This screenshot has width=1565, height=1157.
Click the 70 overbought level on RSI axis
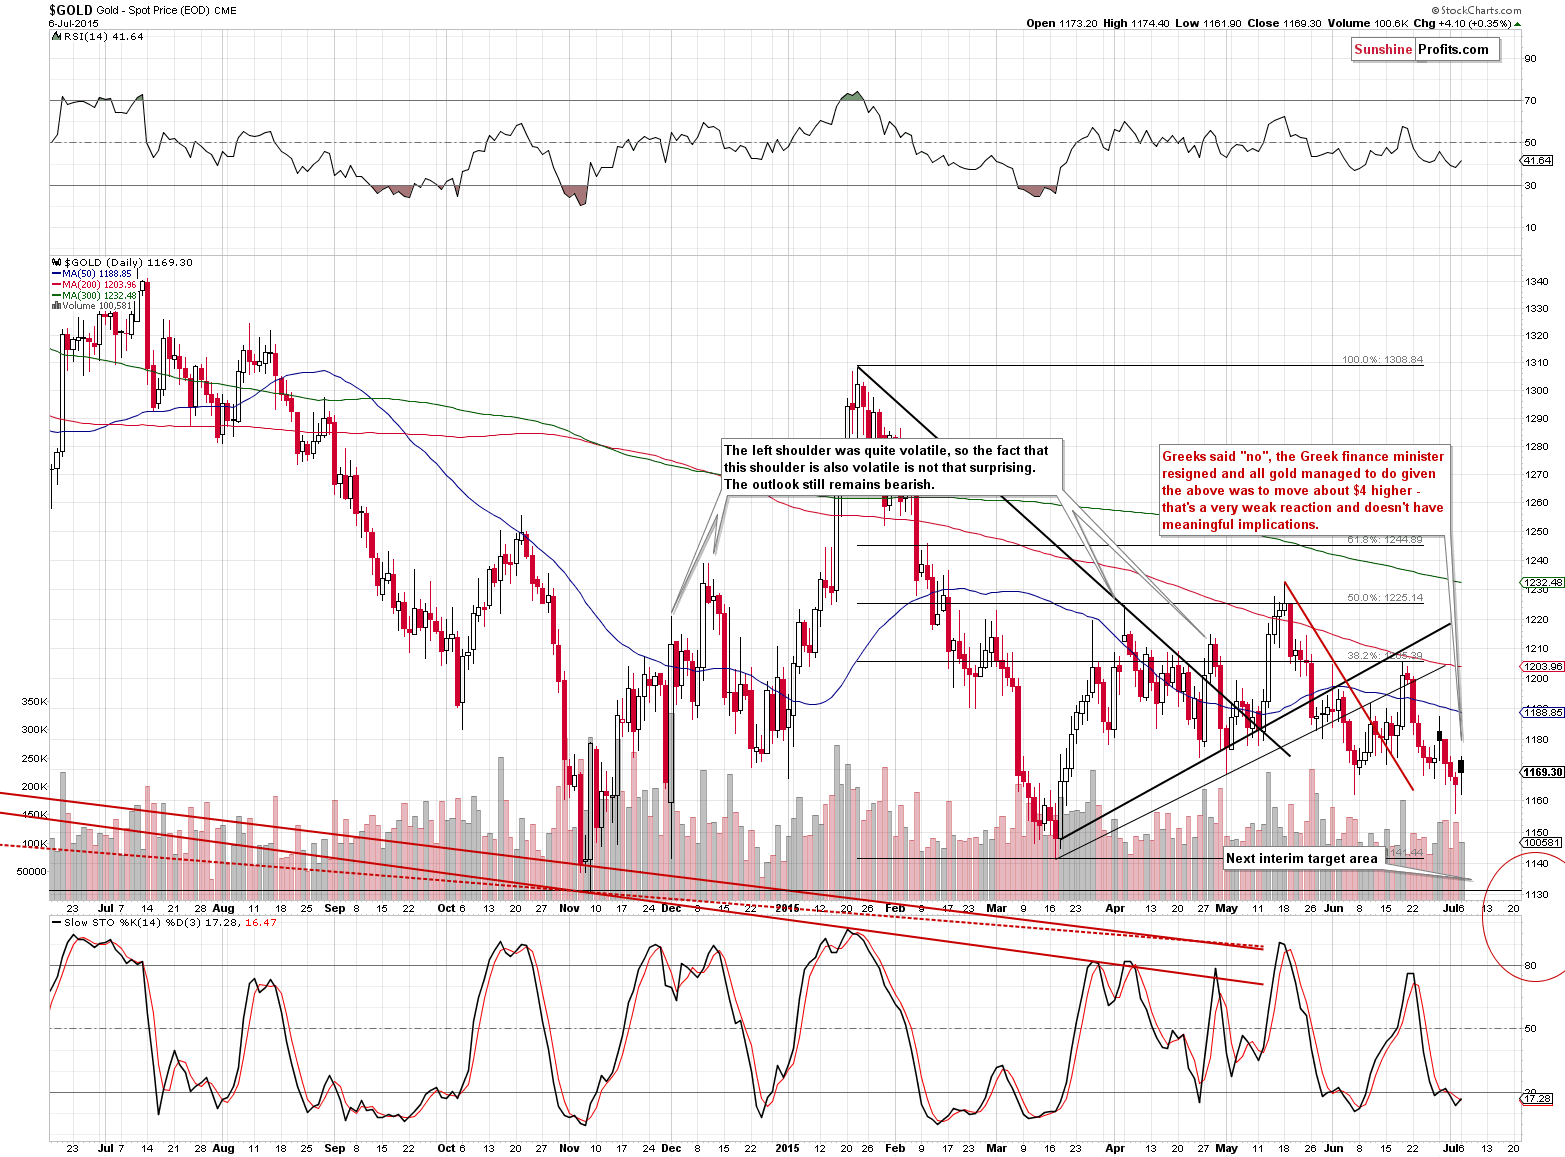coord(1530,100)
